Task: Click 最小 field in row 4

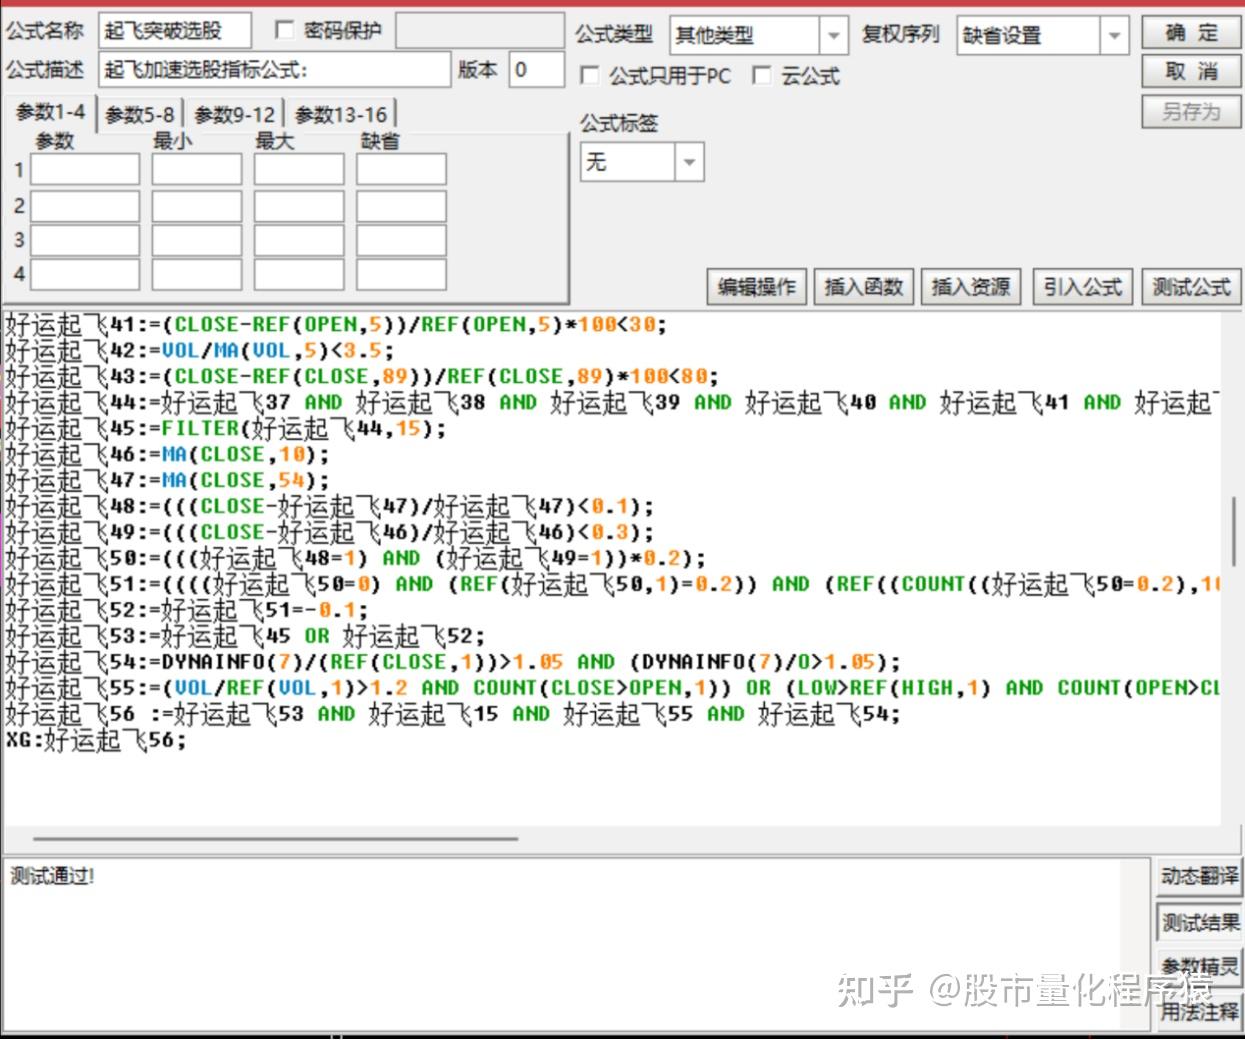Action: 197,273
